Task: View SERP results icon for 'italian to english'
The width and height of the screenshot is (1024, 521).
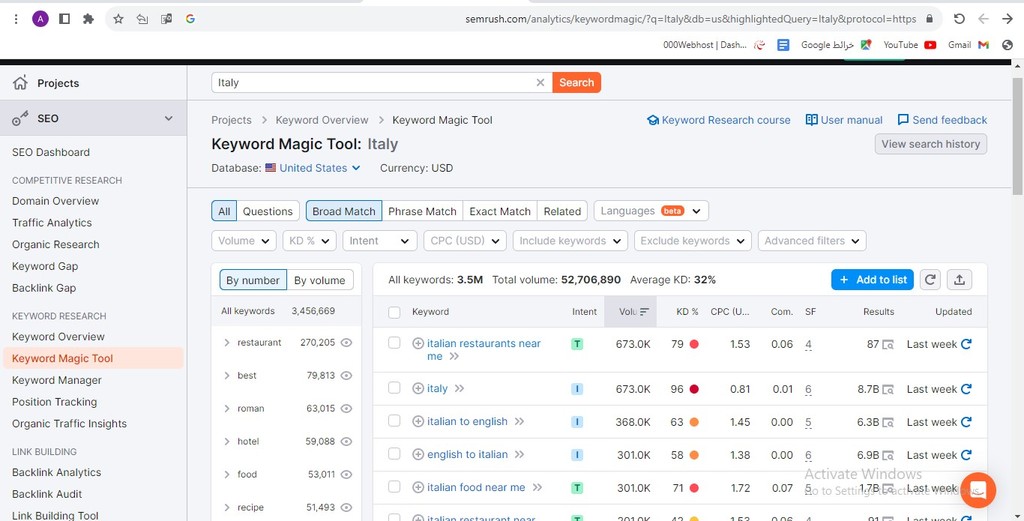Action: pos(888,422)
